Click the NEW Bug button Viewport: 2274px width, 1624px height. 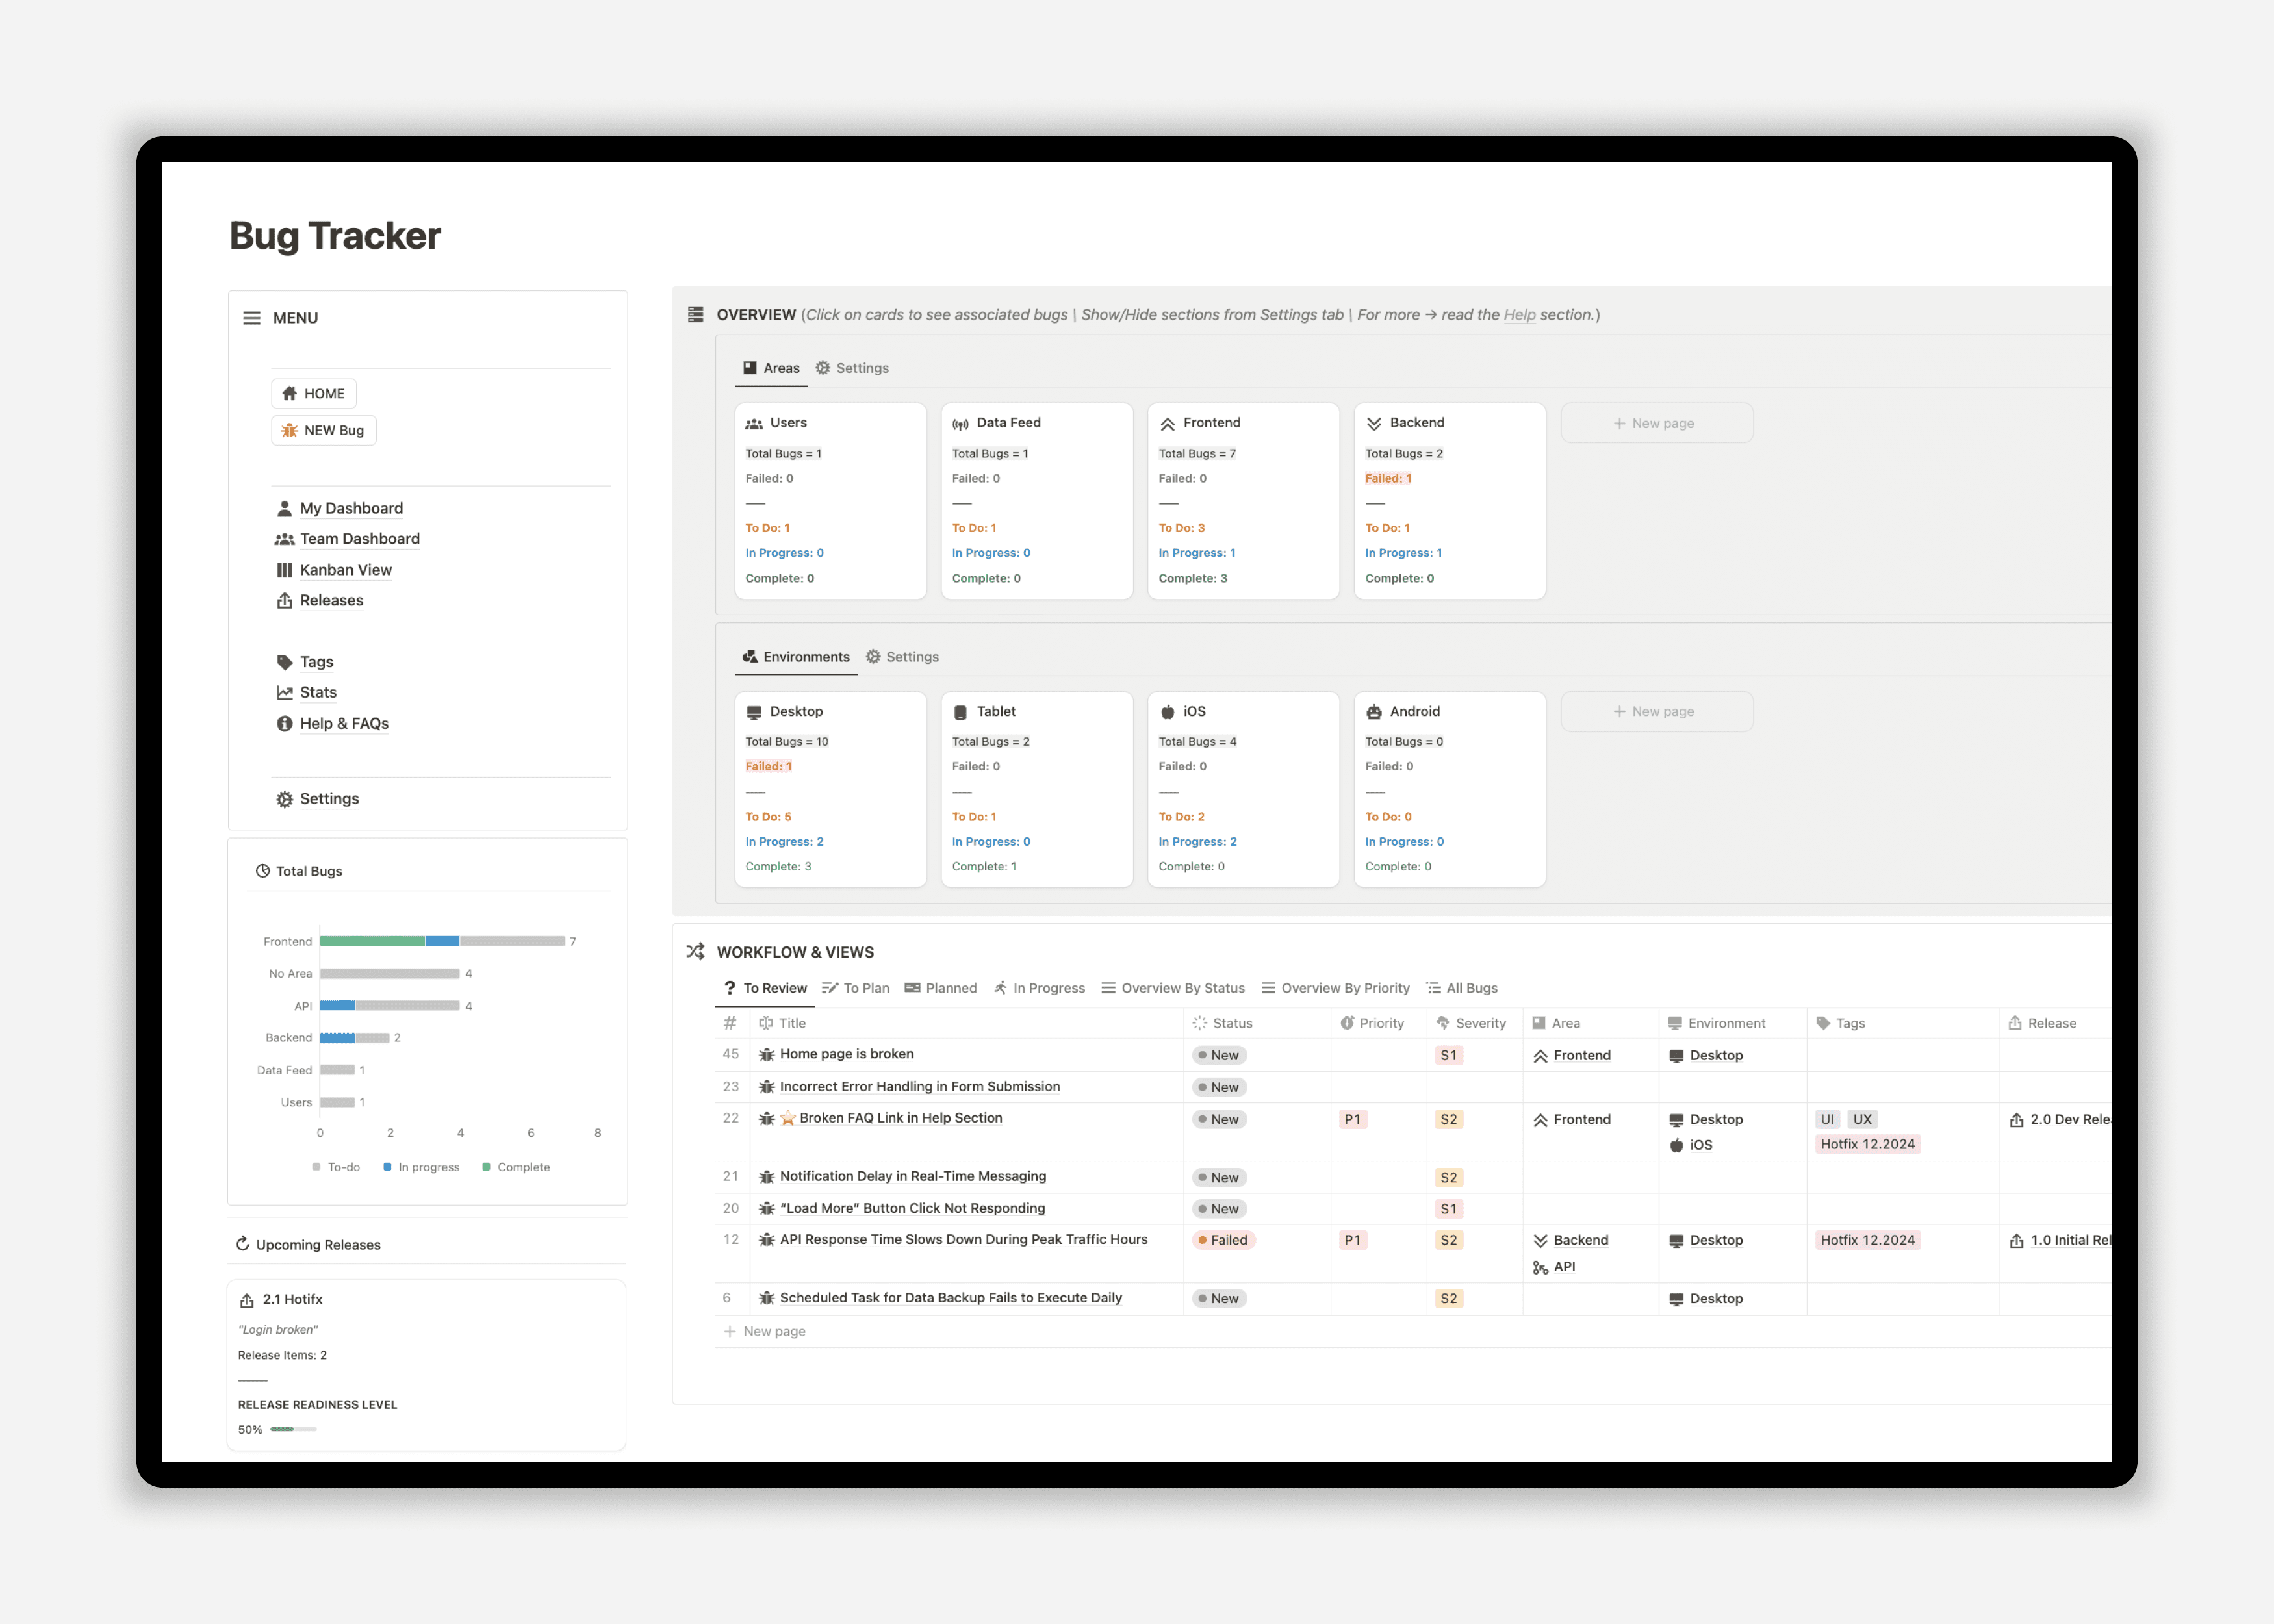[323, 430]
